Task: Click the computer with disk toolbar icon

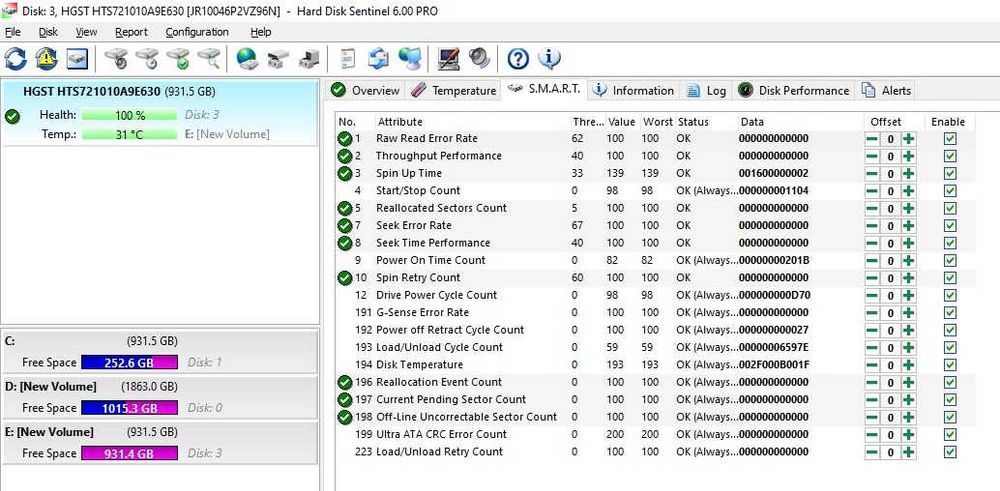Action: pyautogui.click(x=309, y=59)
